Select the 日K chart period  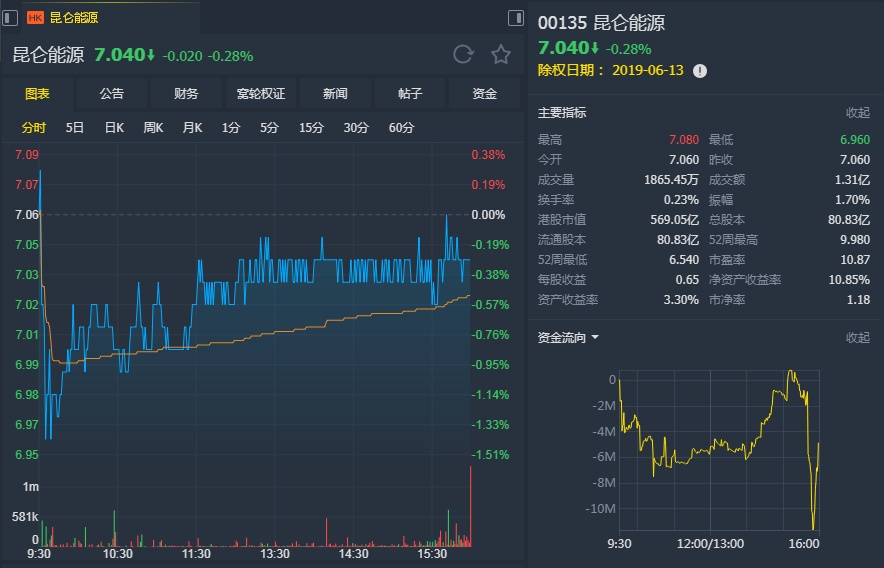[x=113, y=127]
